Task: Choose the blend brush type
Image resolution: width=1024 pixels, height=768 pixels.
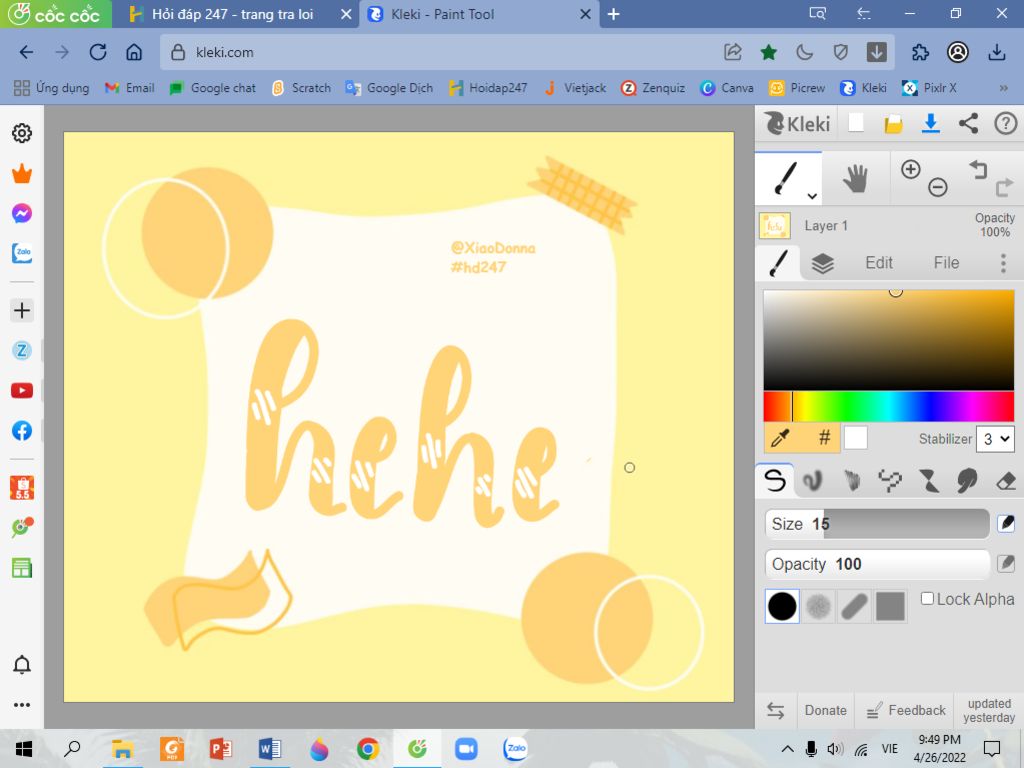Action: pyautogui.click(x=813, y=481)
